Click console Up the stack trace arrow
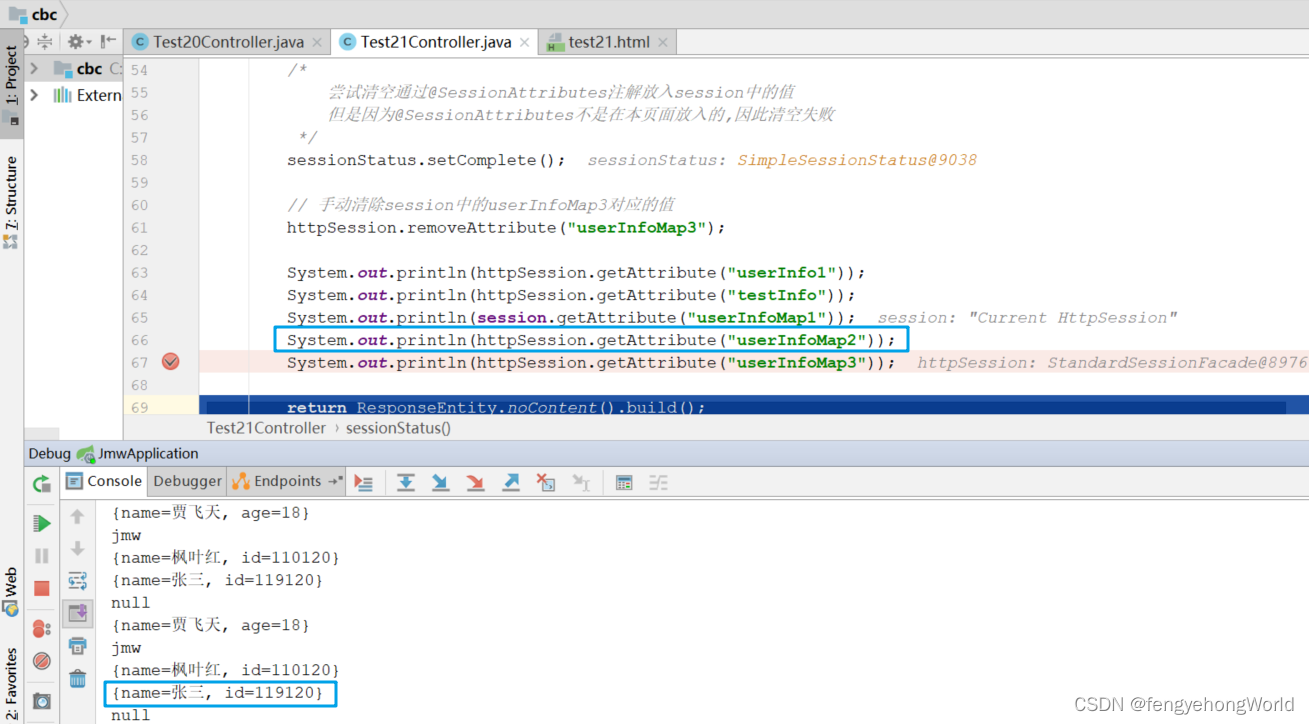The image size is (1309, 724). pyautogui.click(x=78, y=517)
